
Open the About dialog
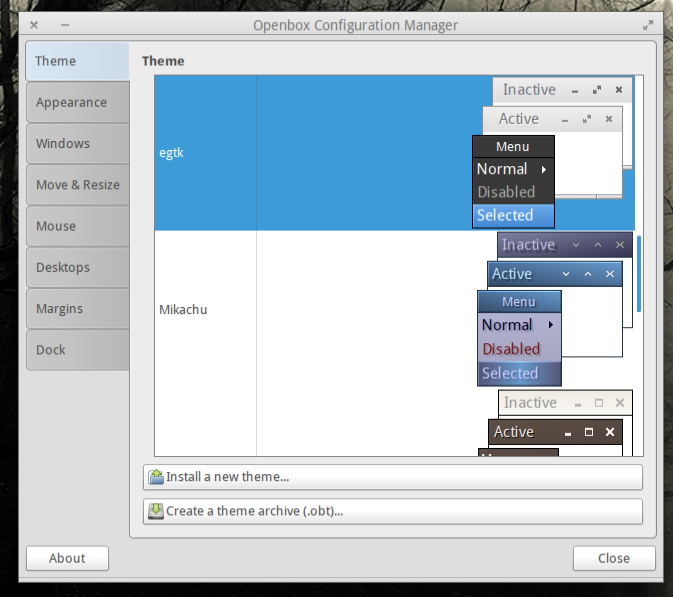pyautogui.click(x=67, y=558)
